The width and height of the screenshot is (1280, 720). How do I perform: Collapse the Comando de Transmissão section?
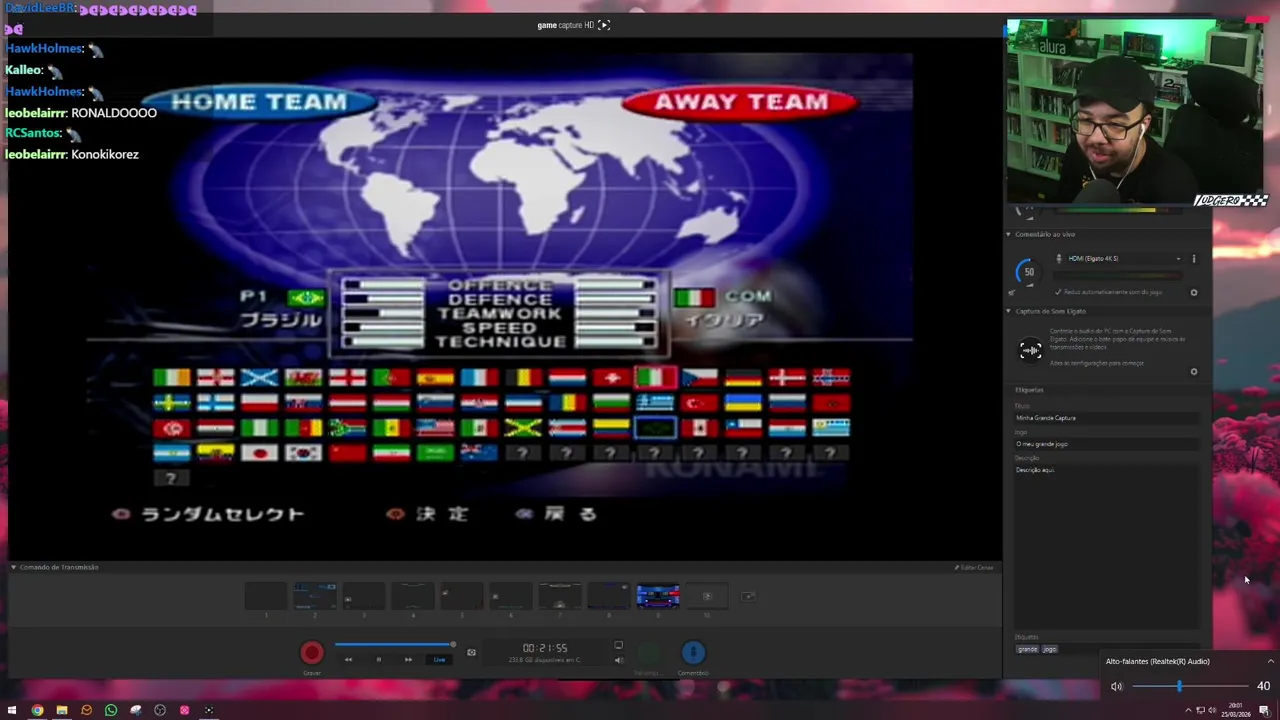coord(14,567)
